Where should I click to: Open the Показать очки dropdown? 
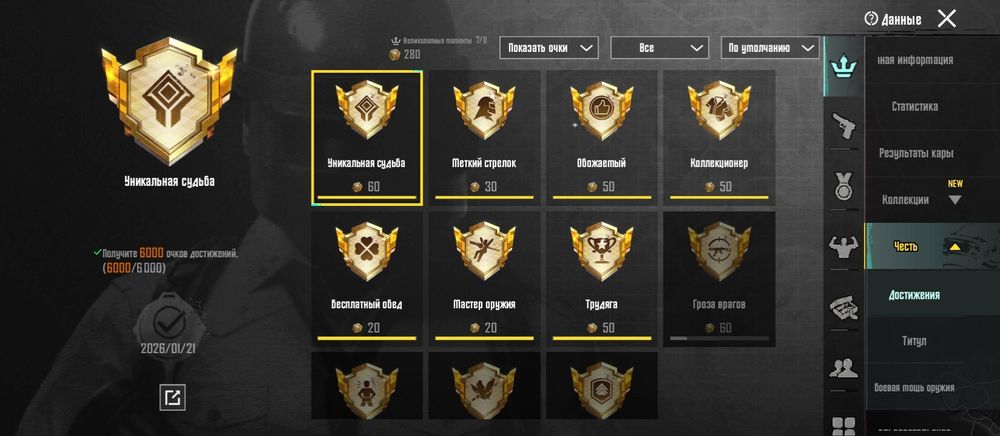point(548,48)
